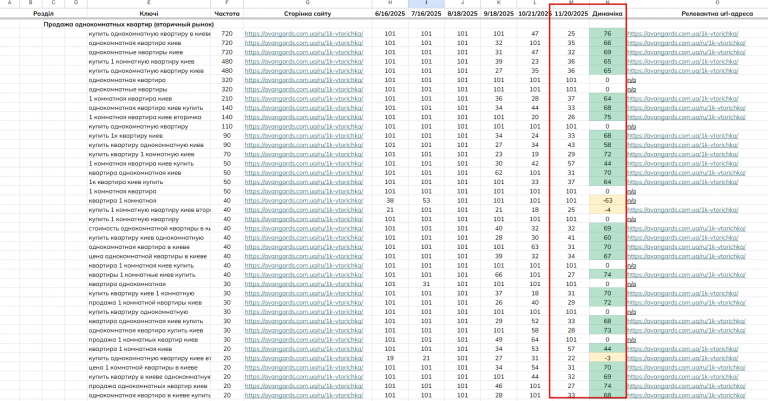Image resolution: width=768 pixels, height=401 pixels.
Task: Select key 'цена однокомнатной квартиры в киеве'
Action: coord(147,256)
